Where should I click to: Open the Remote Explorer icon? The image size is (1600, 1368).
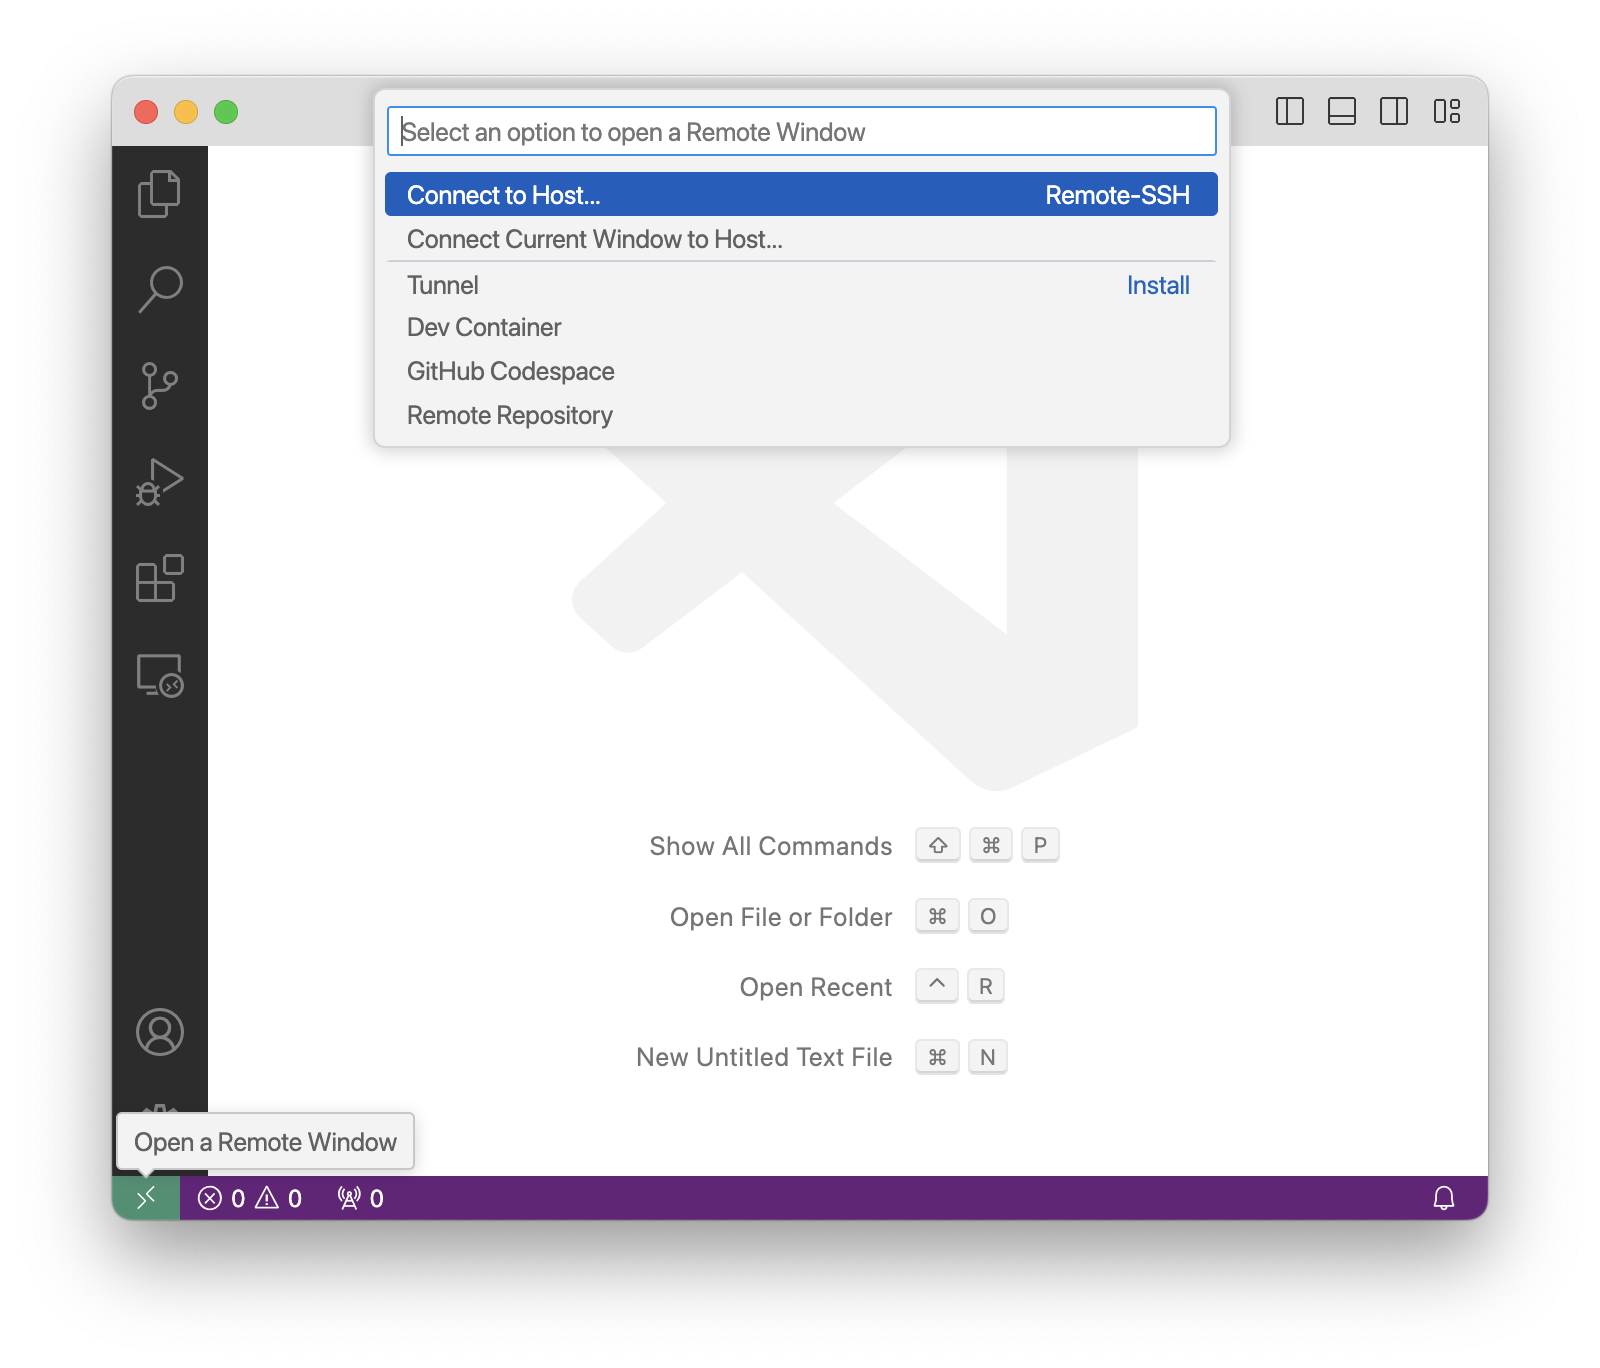(159, 675)
